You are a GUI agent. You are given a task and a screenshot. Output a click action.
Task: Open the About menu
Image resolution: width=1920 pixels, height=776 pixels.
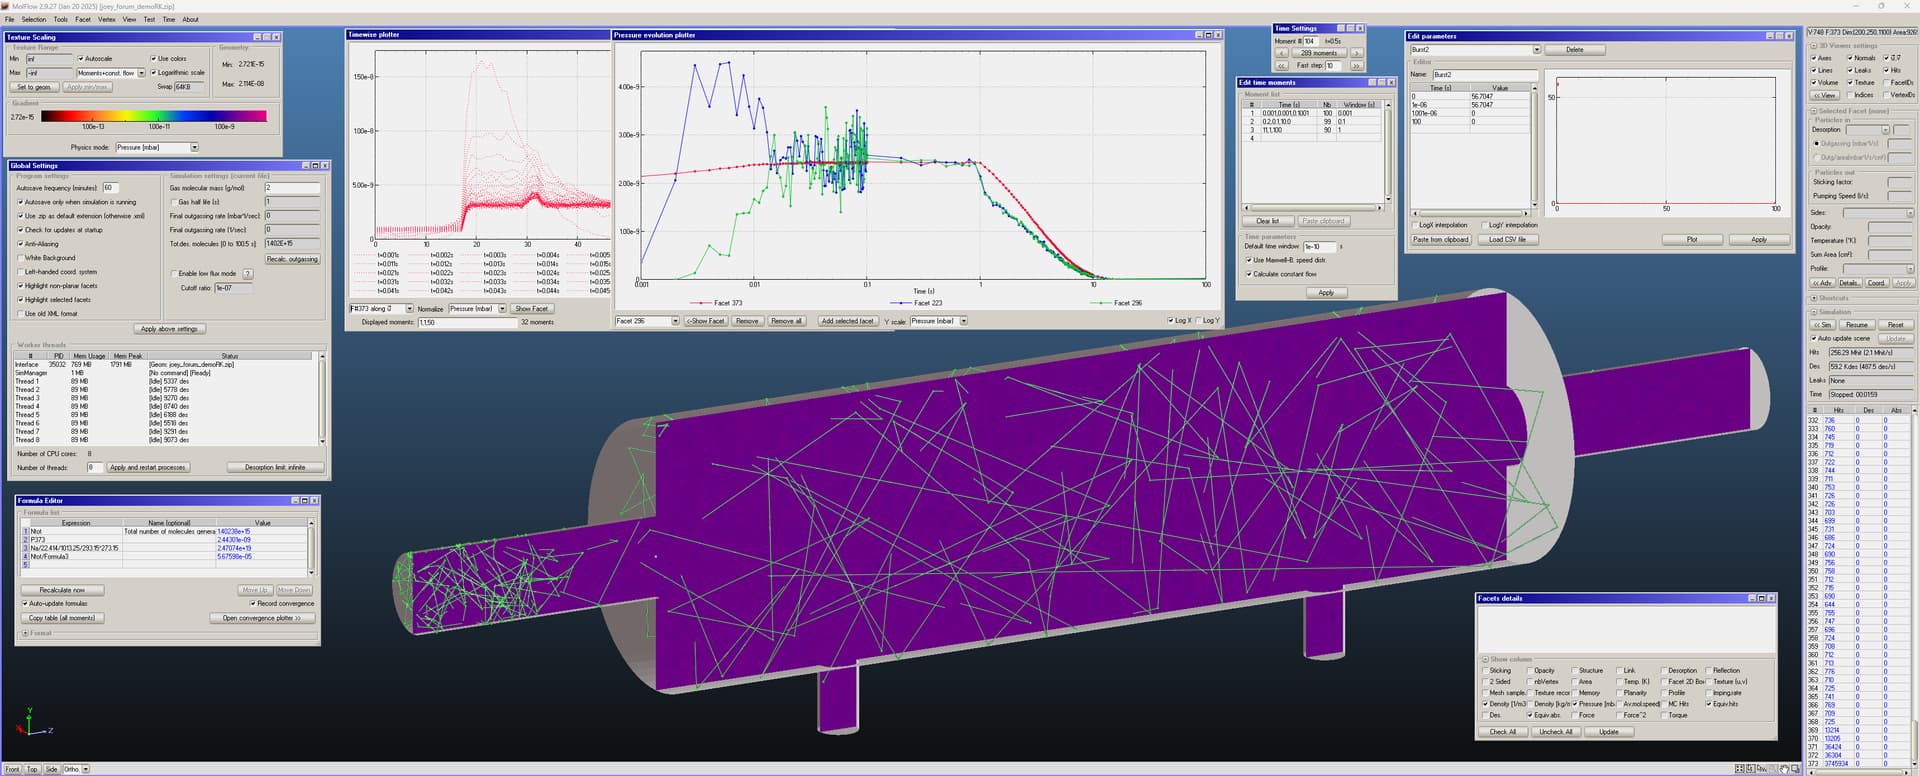[190, 19]
